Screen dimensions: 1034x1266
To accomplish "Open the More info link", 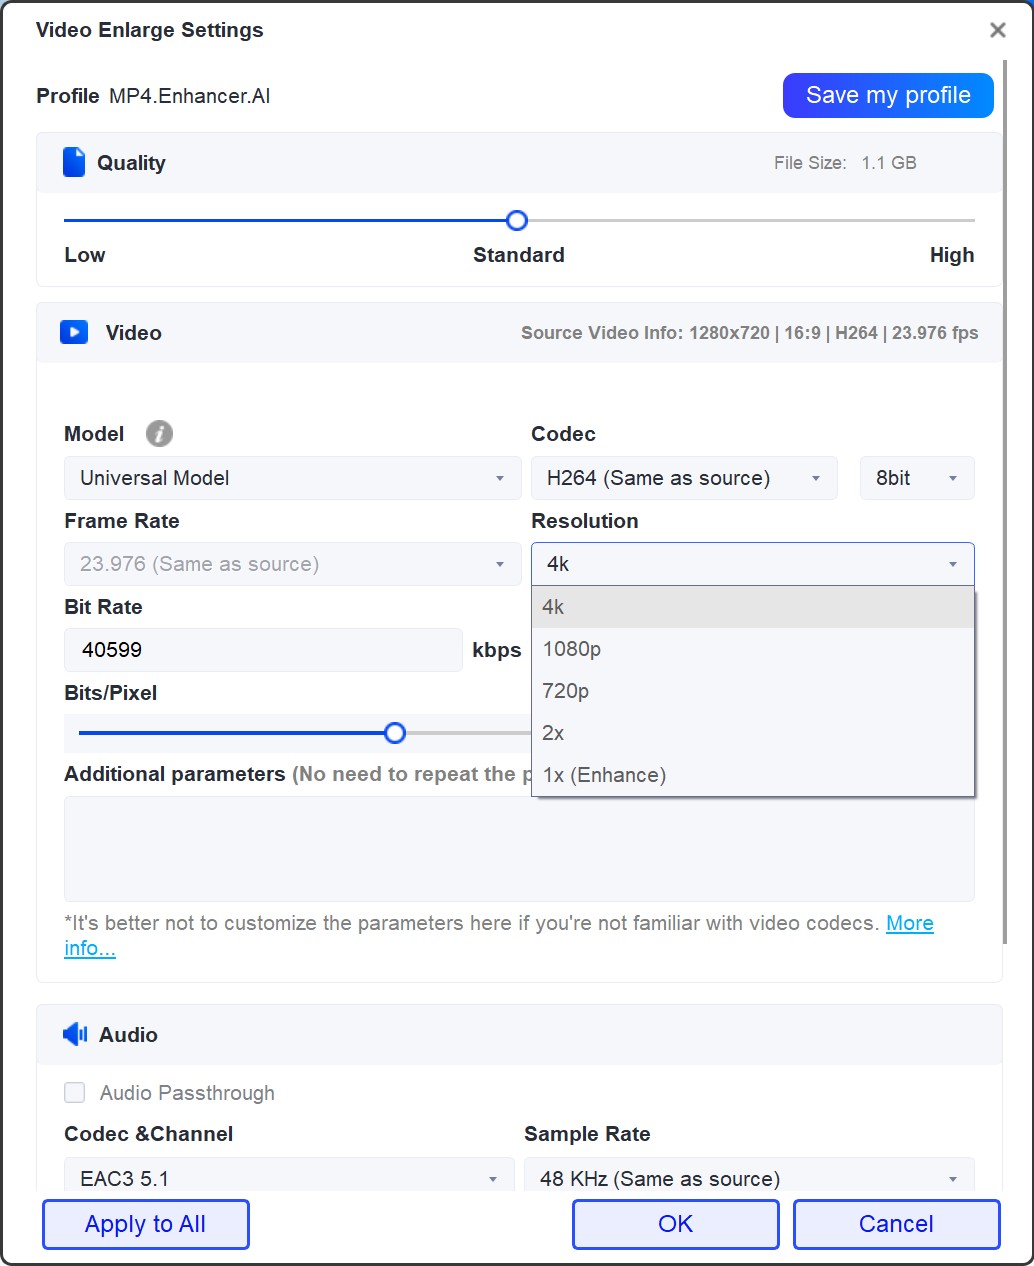I will pyautogui.click(x=909, y=923).
